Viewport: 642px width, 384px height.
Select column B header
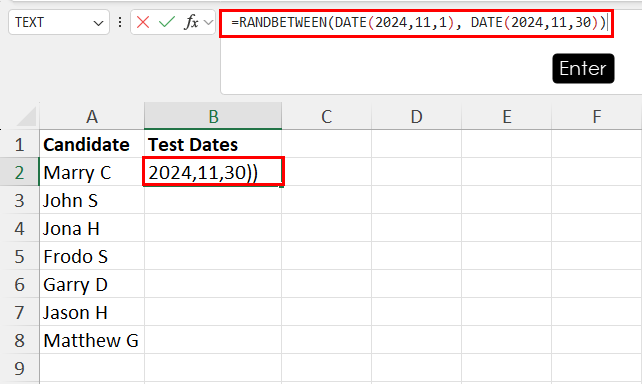coord(213,116)
